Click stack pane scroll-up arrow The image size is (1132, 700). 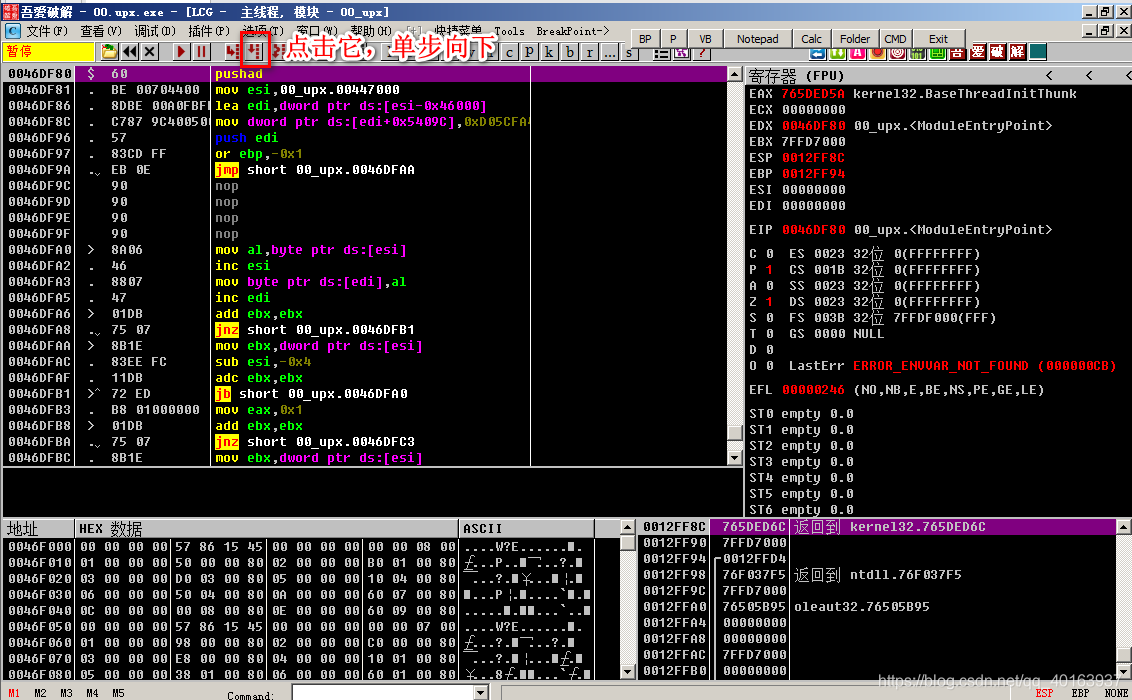click(x=1123, y=528)
